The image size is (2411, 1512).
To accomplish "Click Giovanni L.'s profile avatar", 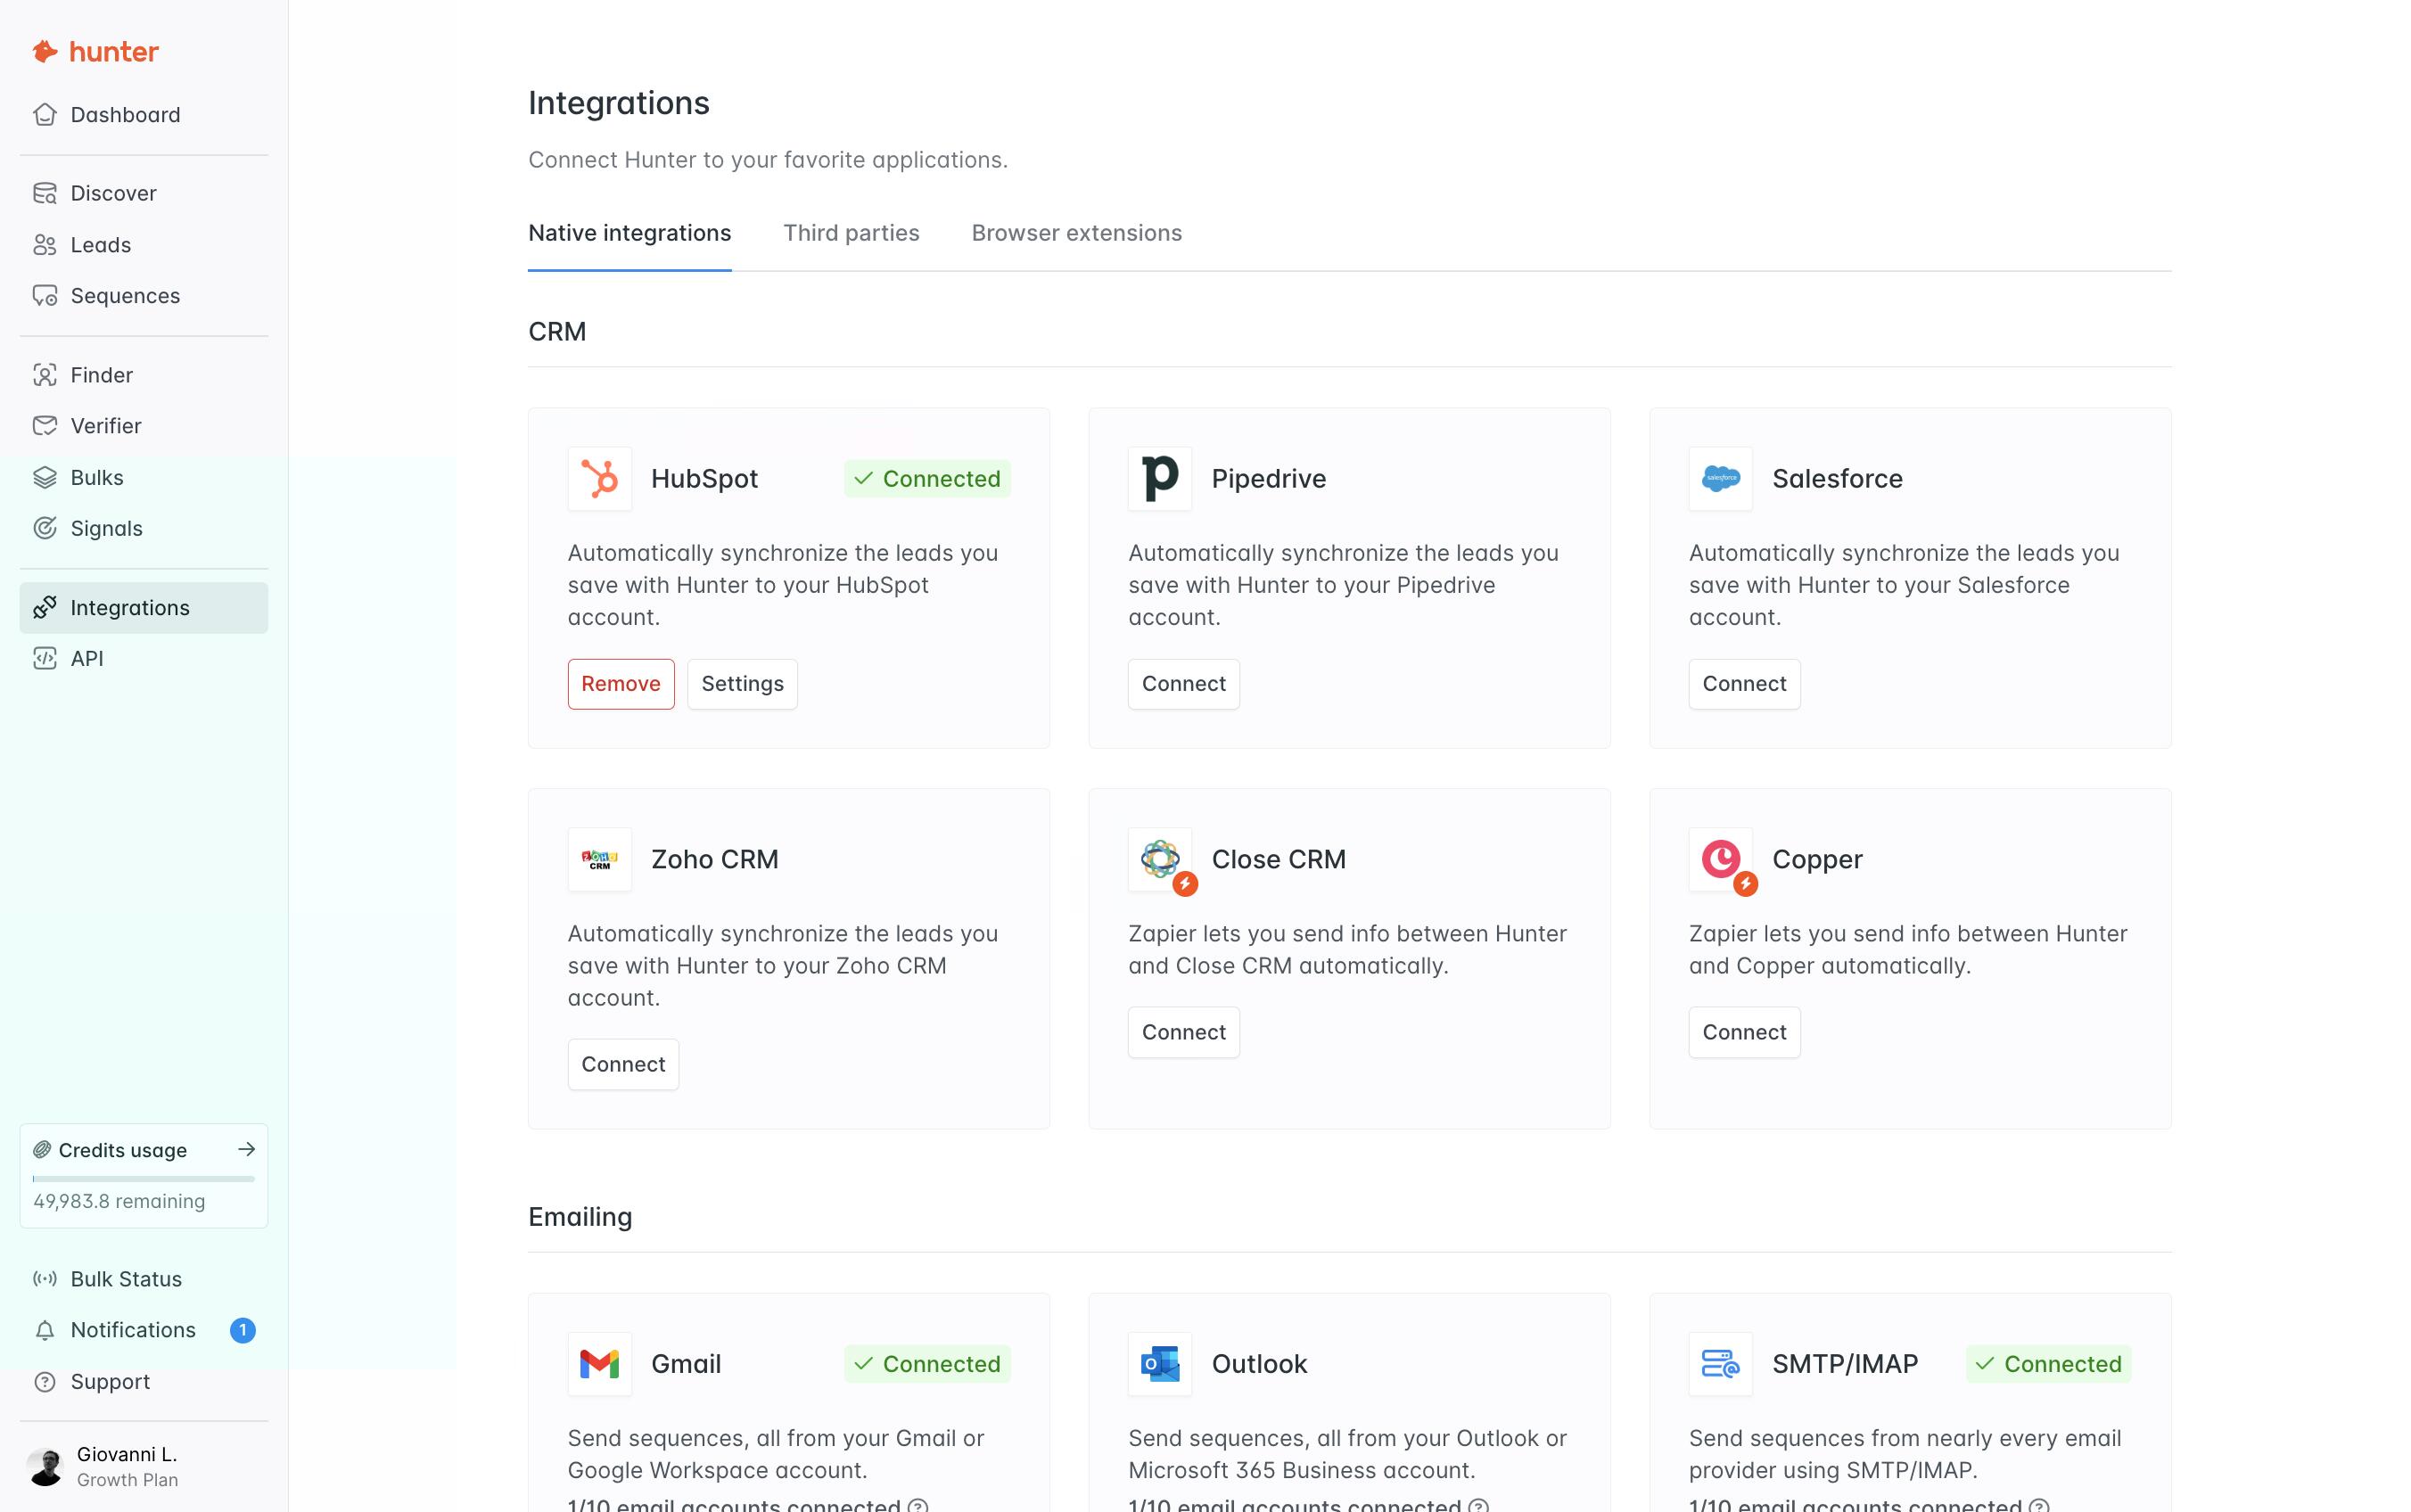I will click(x=47, y=1466).
